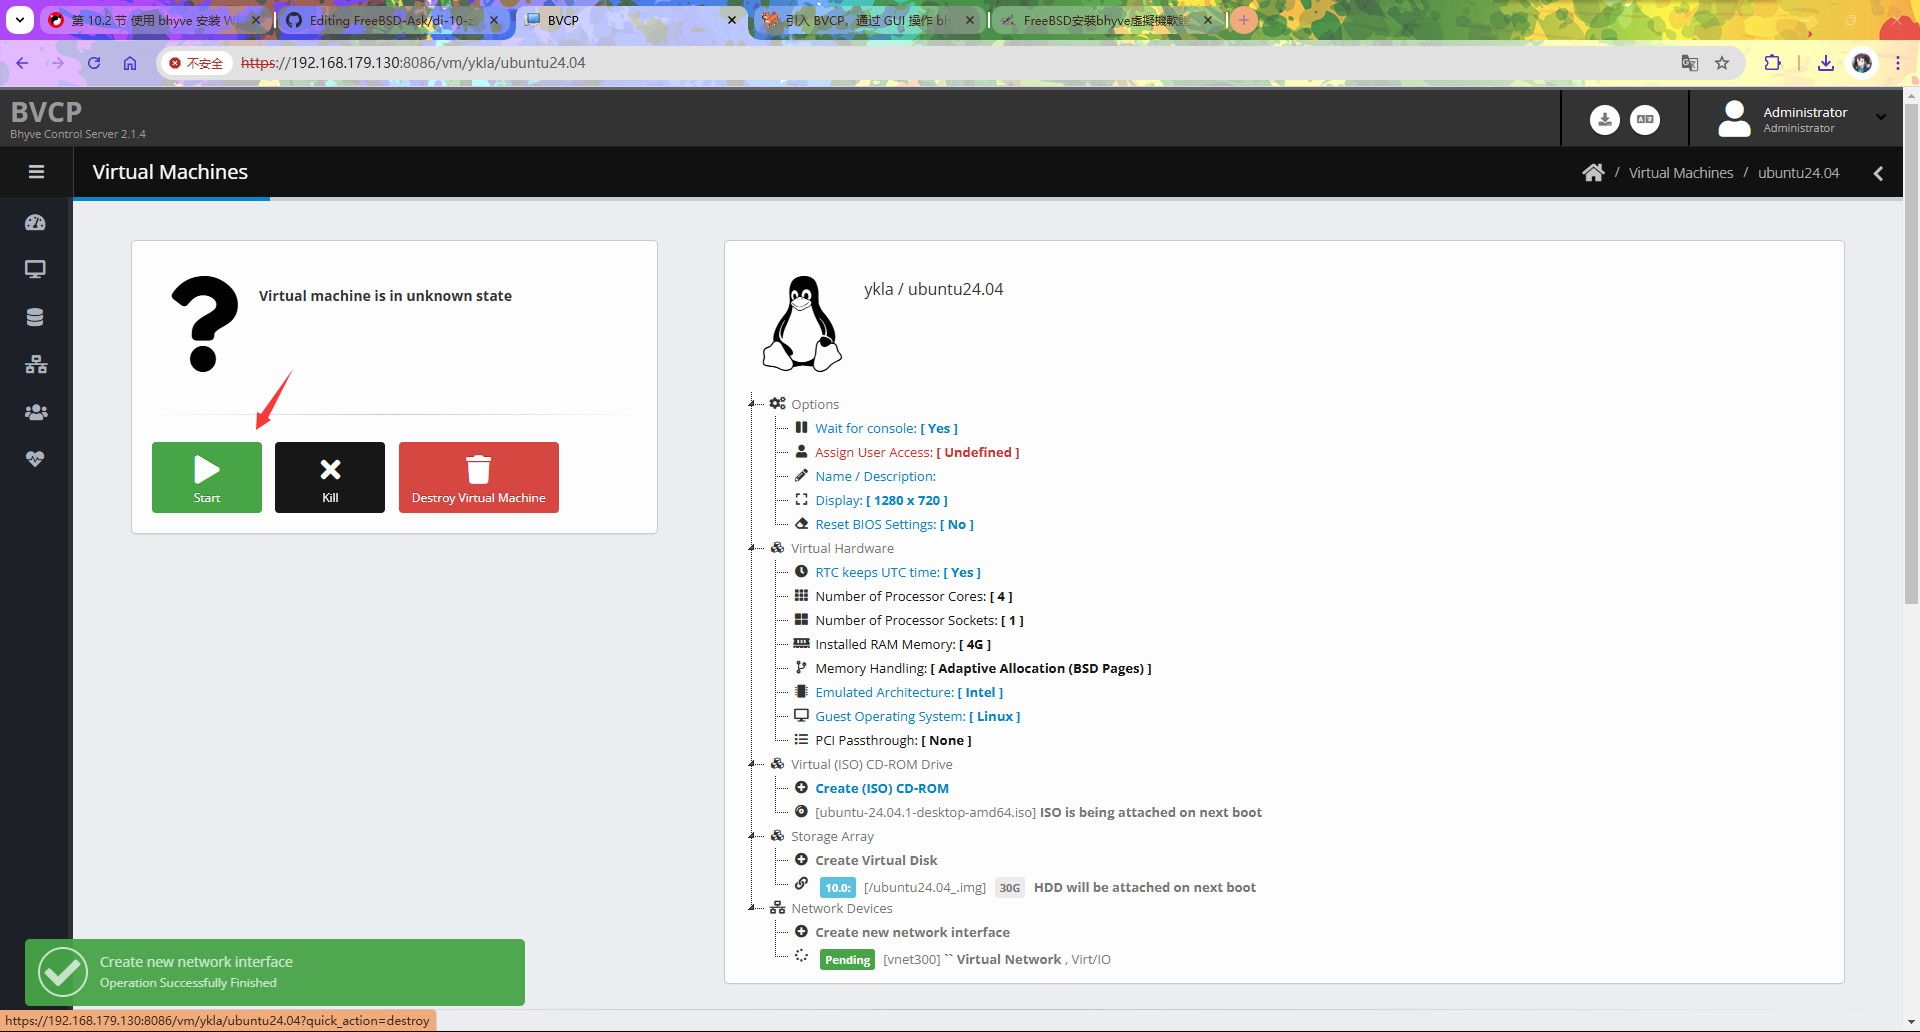Viewport: 1920px width, 1032px height.
Task: Select the ubuntu24.04_.img disk entry
Action: pos(925,887)
